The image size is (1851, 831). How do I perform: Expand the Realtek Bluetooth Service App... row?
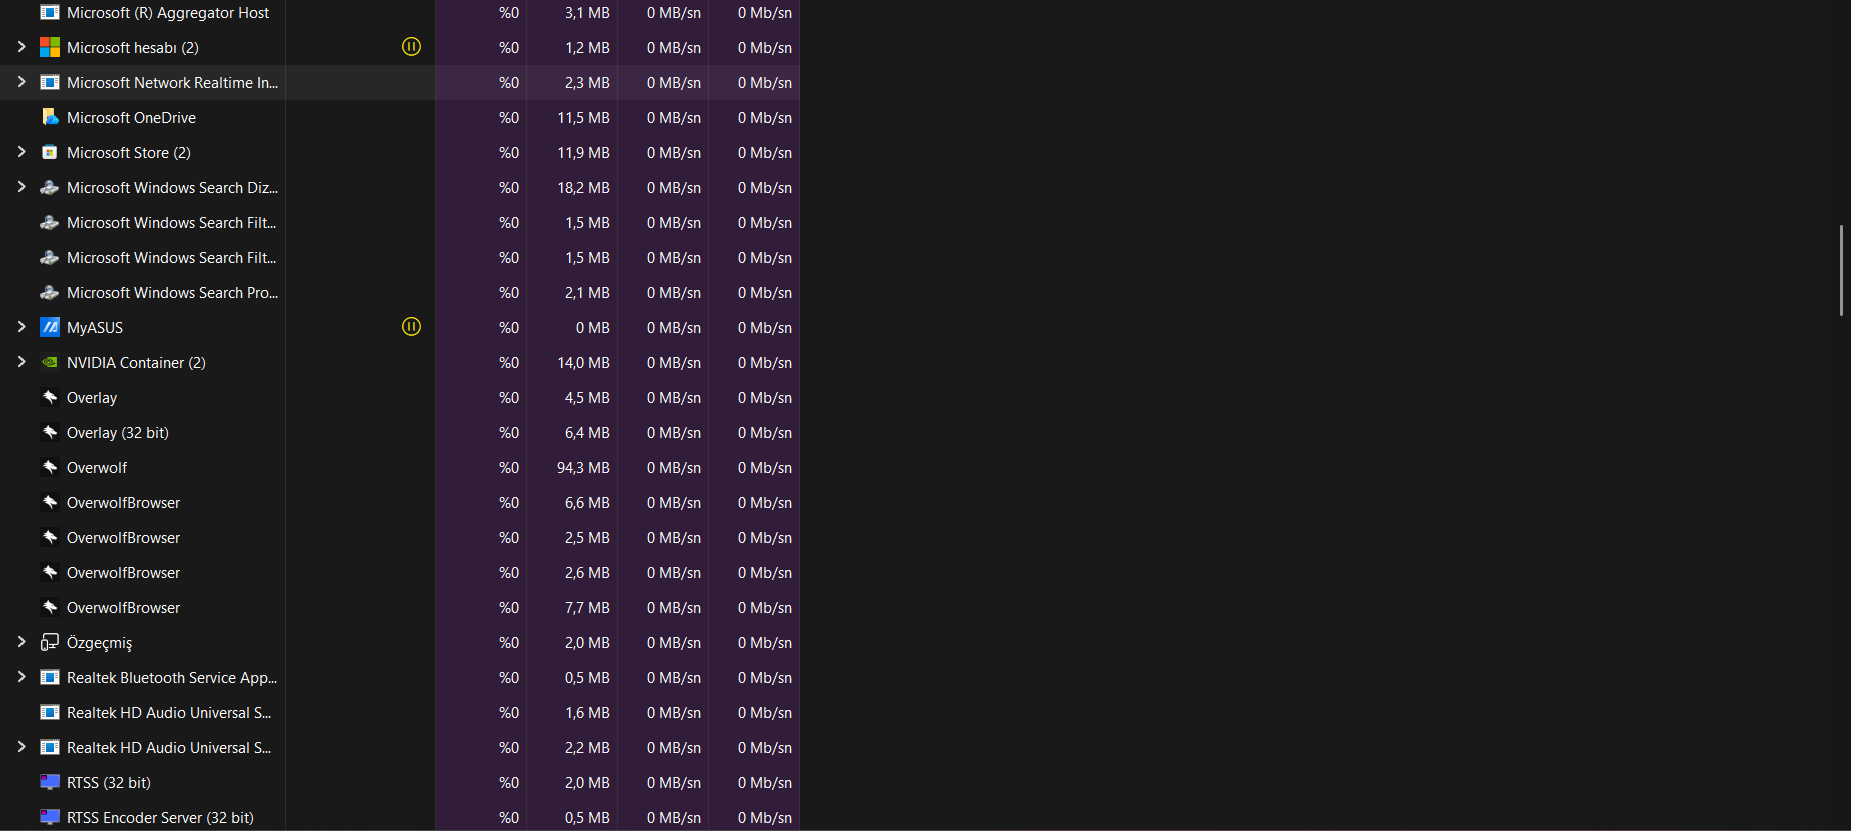[x=22, y=677]
